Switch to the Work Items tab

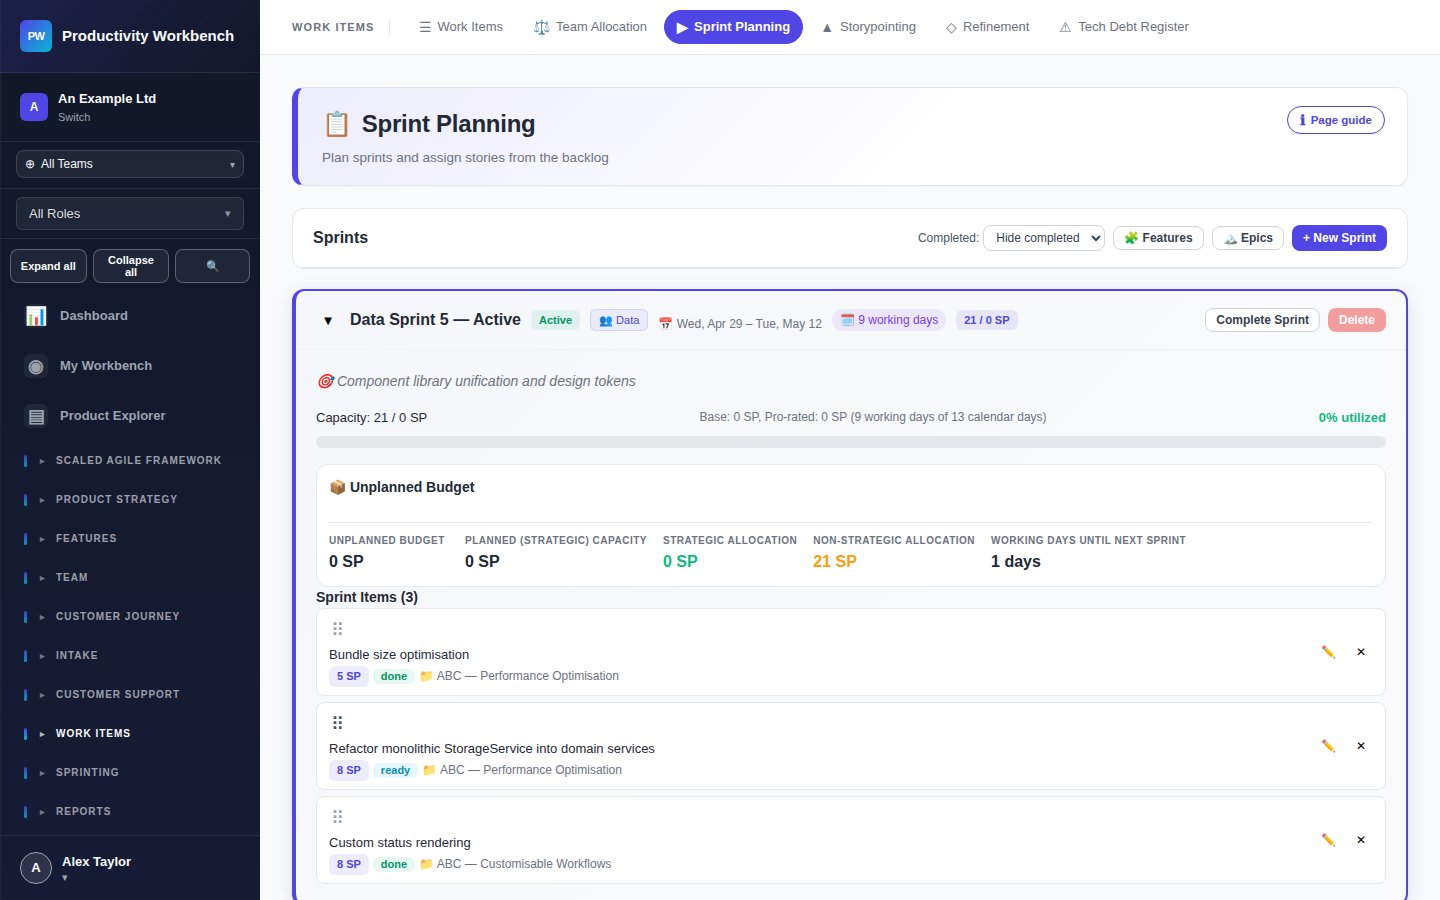click(x=460, y=27)
